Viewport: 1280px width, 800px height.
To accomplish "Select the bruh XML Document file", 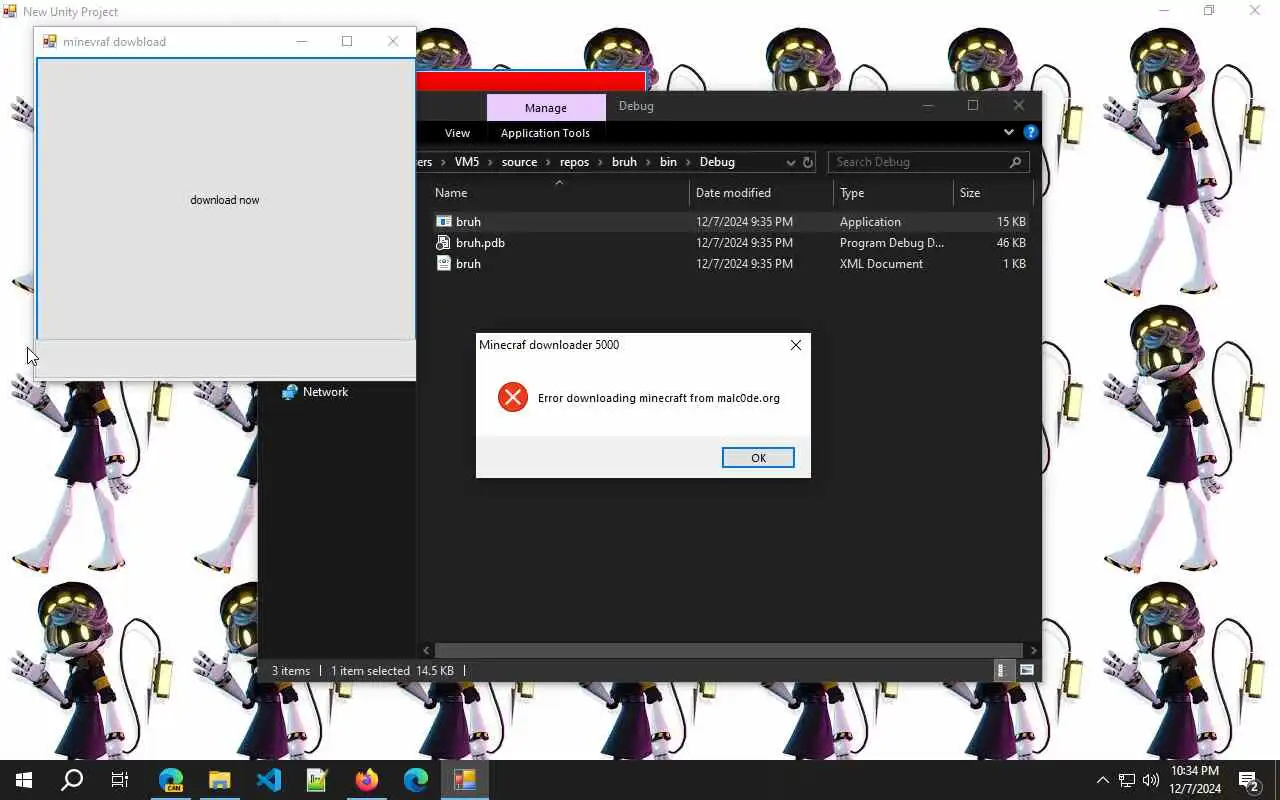I will click(731, 264).
